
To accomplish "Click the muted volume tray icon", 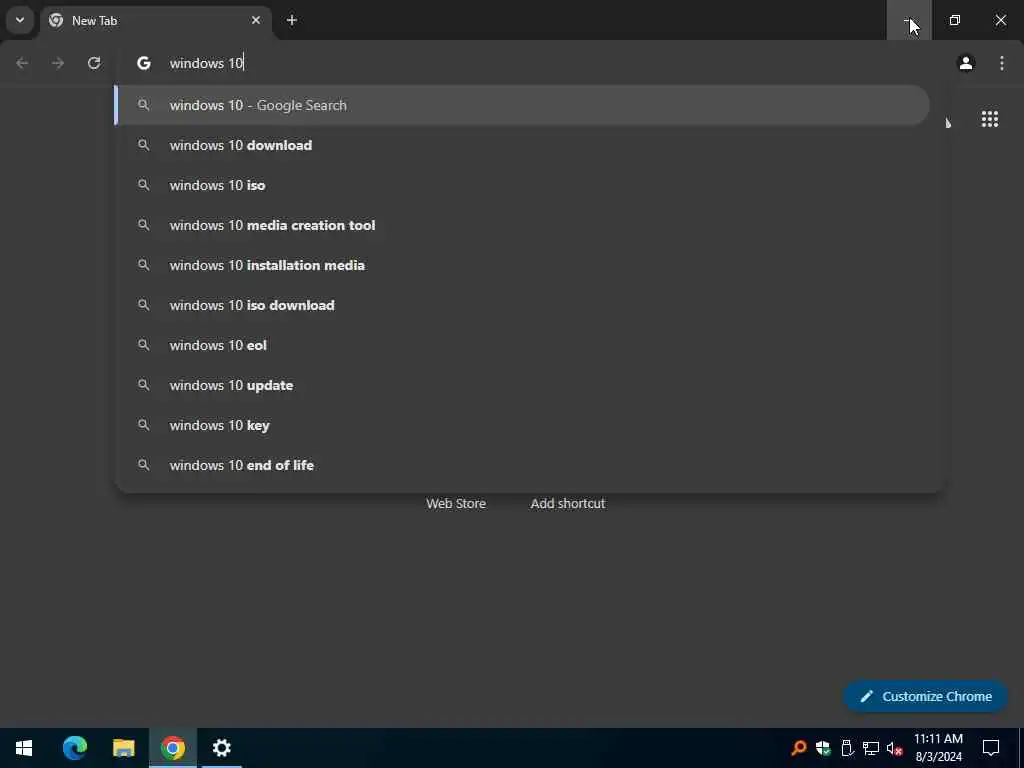I will click(895, 748).
